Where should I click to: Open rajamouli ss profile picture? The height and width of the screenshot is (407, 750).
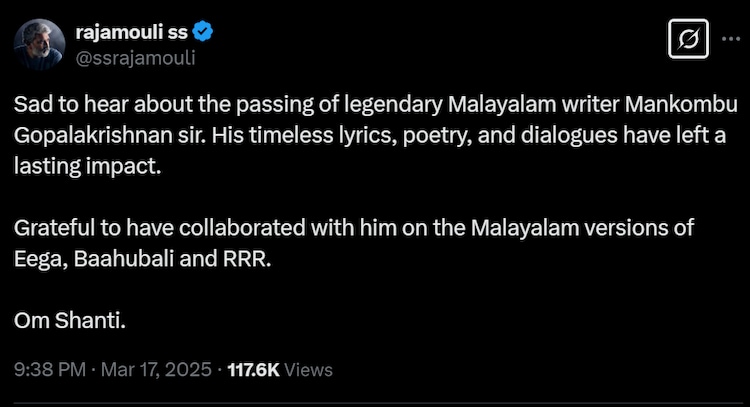[39, 44]
